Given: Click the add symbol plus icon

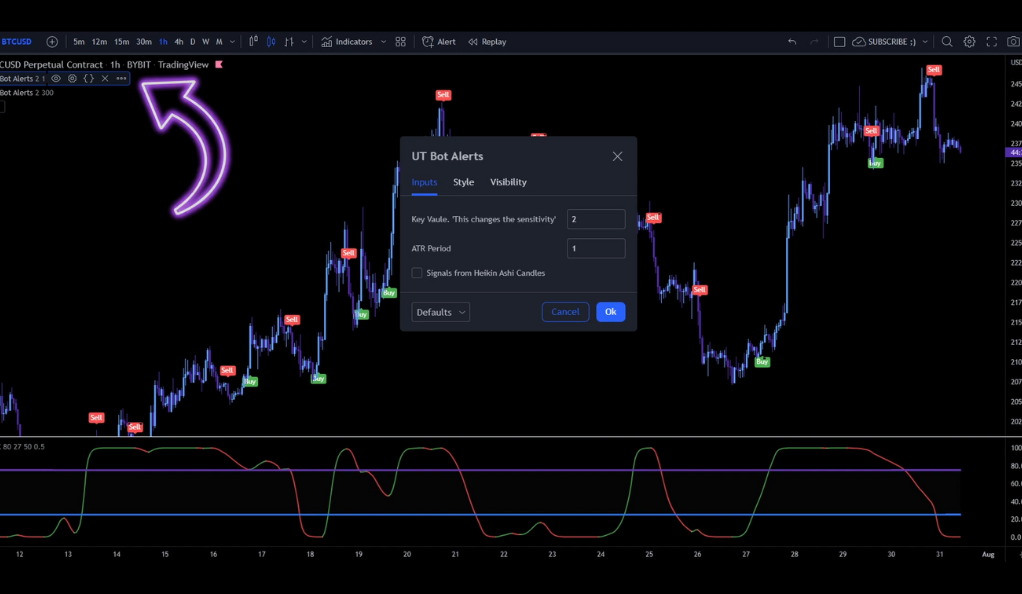Looking at the screenshot, I should (52, 42).
